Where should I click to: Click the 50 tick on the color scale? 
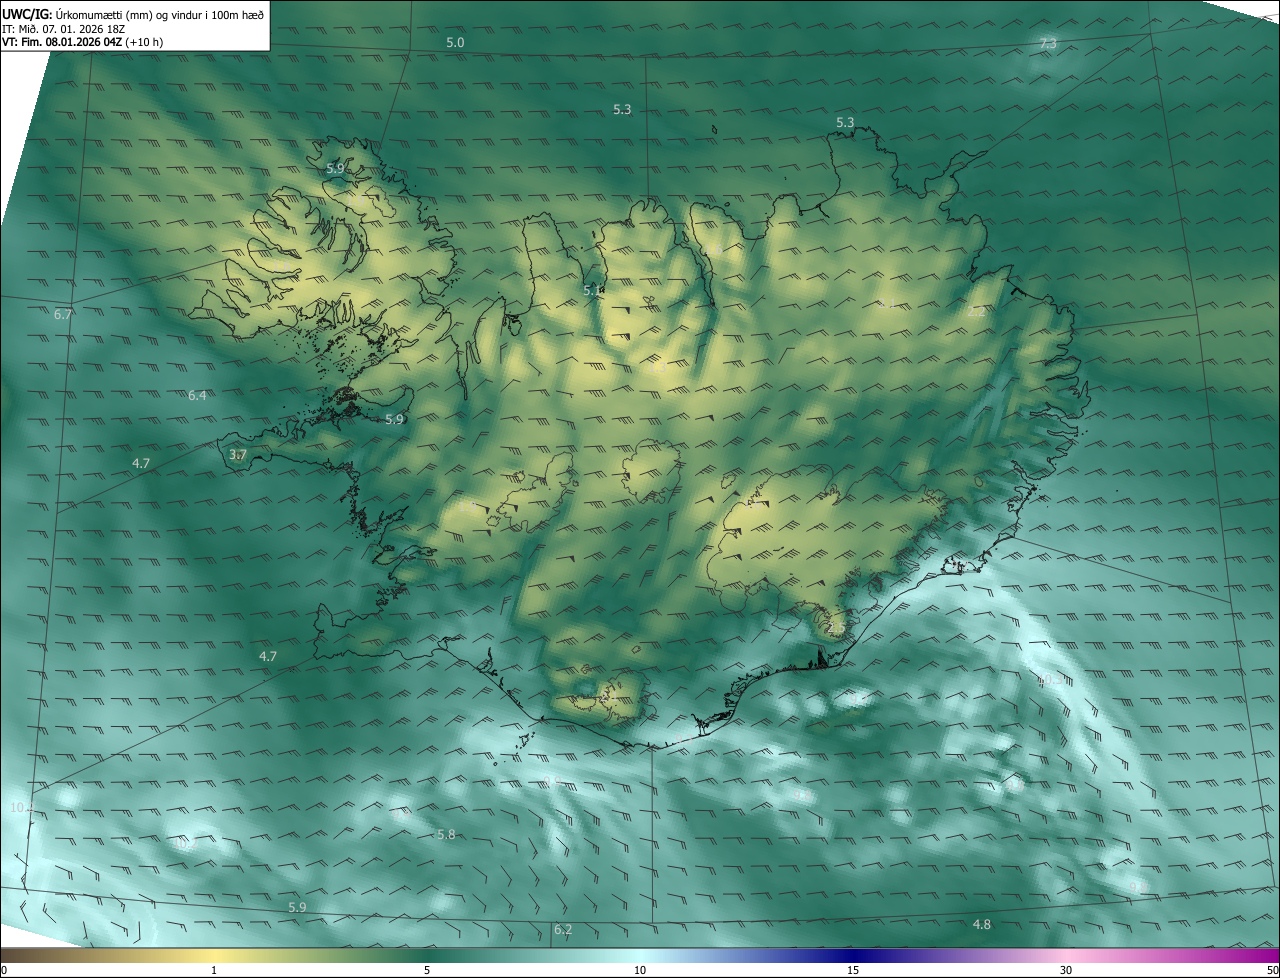click(x=1272, y=970)
